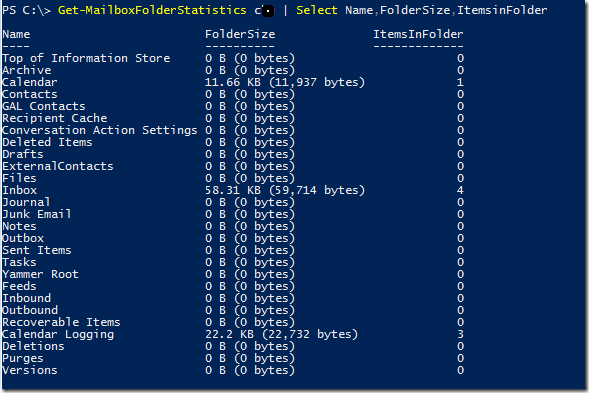This screenshot has width=589, height=393.
Task: Select the Calendar folder name
Action: coord(30,82)
